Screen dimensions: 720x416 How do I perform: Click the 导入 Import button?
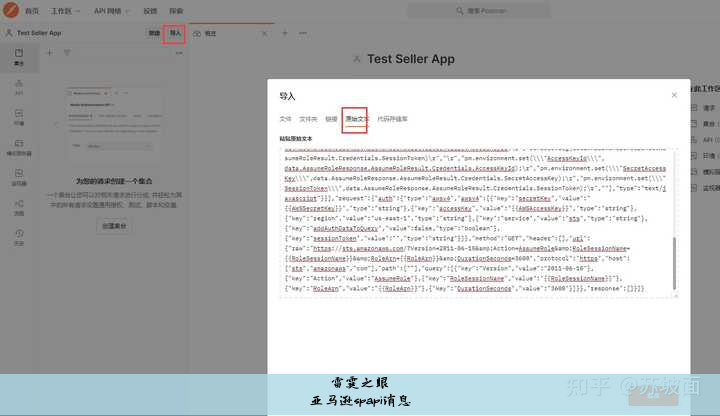[175, 33]
